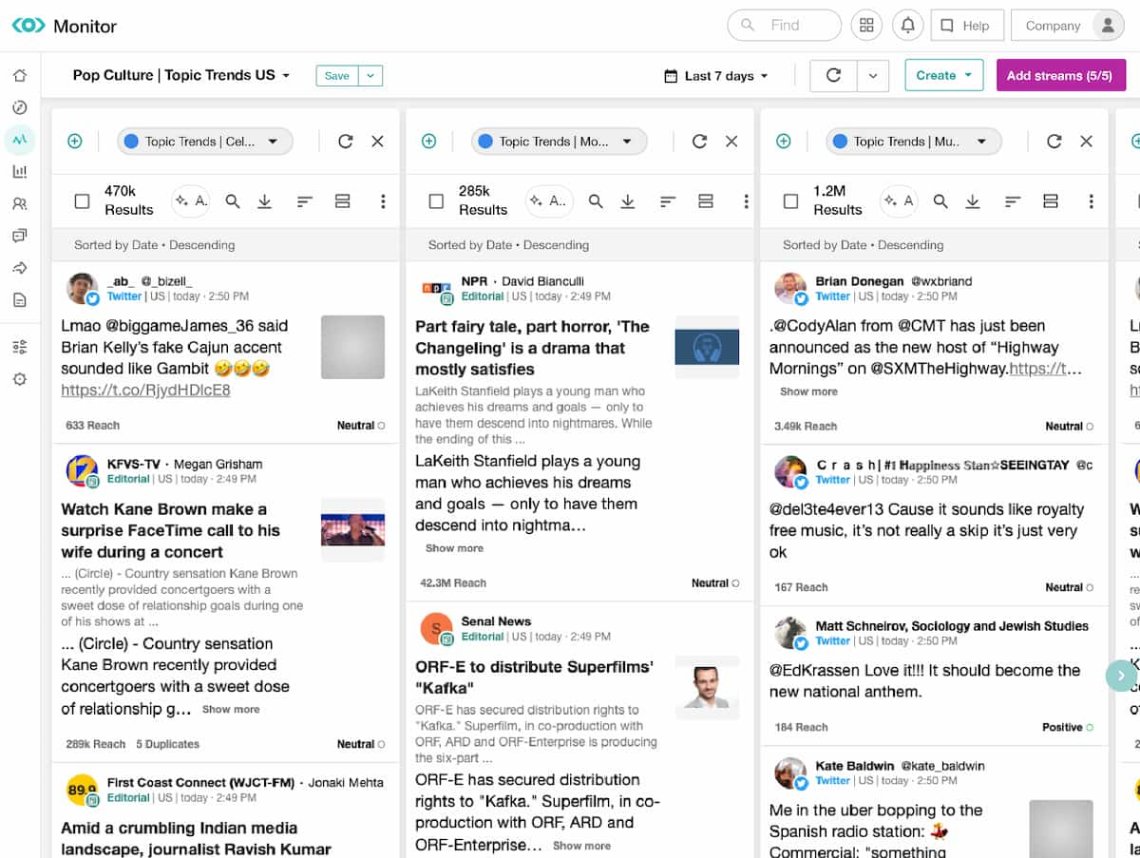This screenshot has width=1140, height=858.
Task: Download results from the 285k results stream
Action: (x=627, y=201)
